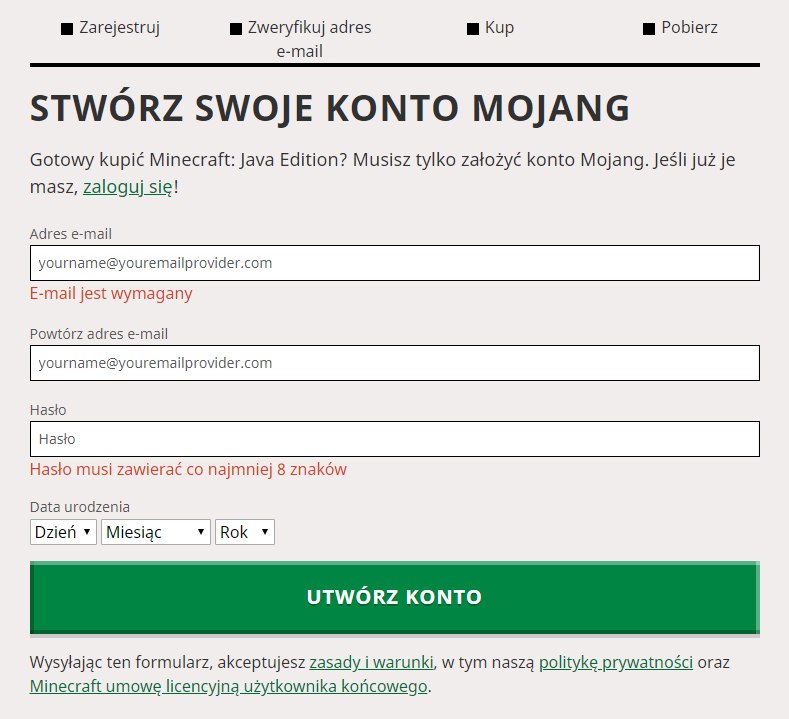
Task: Open Minecraft umowę licencyjną użytkownika końcowego link
Action: 228,686
